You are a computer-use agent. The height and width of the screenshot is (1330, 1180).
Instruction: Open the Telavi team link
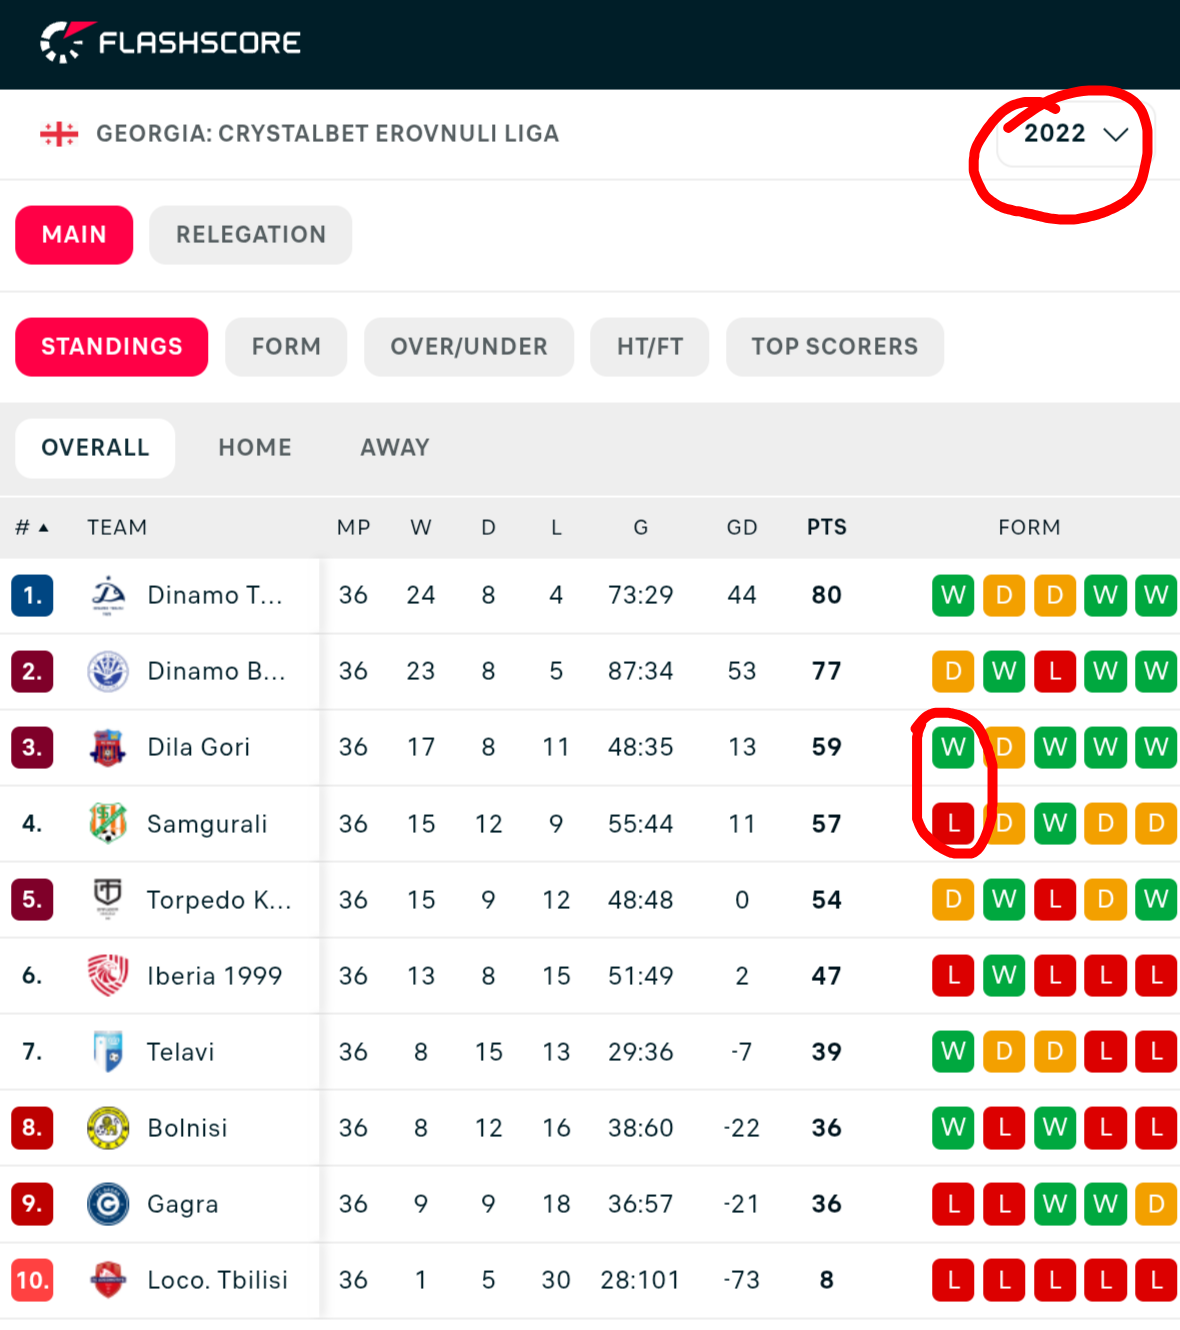click(x=180, y=1052)
